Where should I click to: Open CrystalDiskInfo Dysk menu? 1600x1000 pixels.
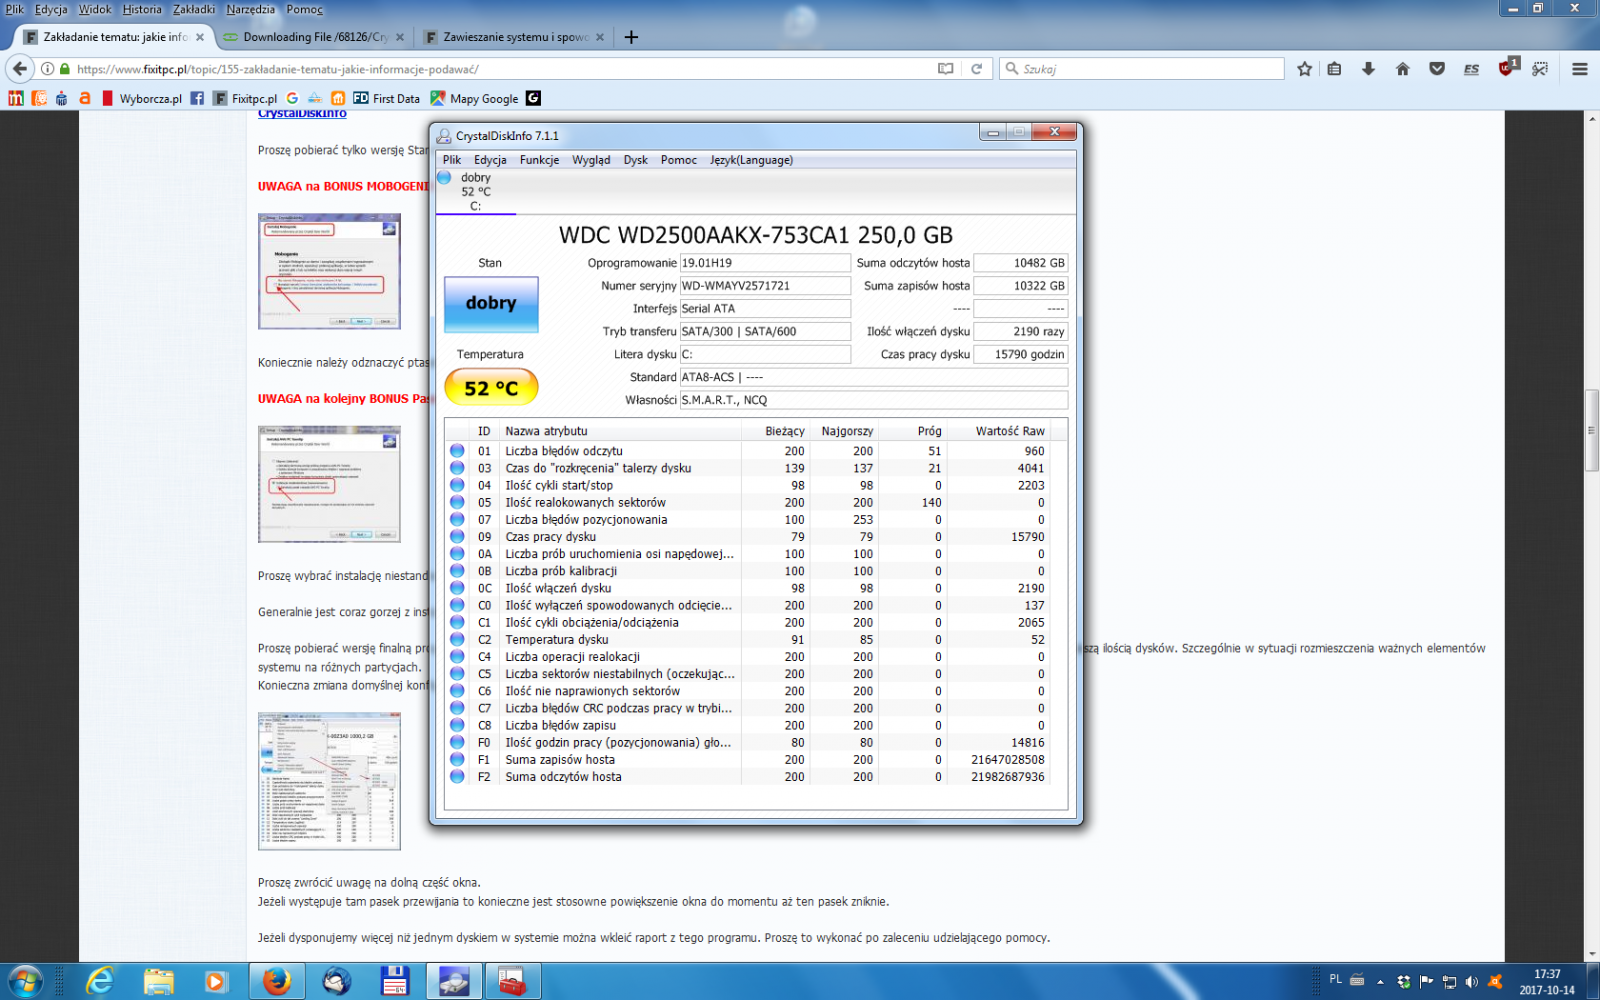pos(635,160)
